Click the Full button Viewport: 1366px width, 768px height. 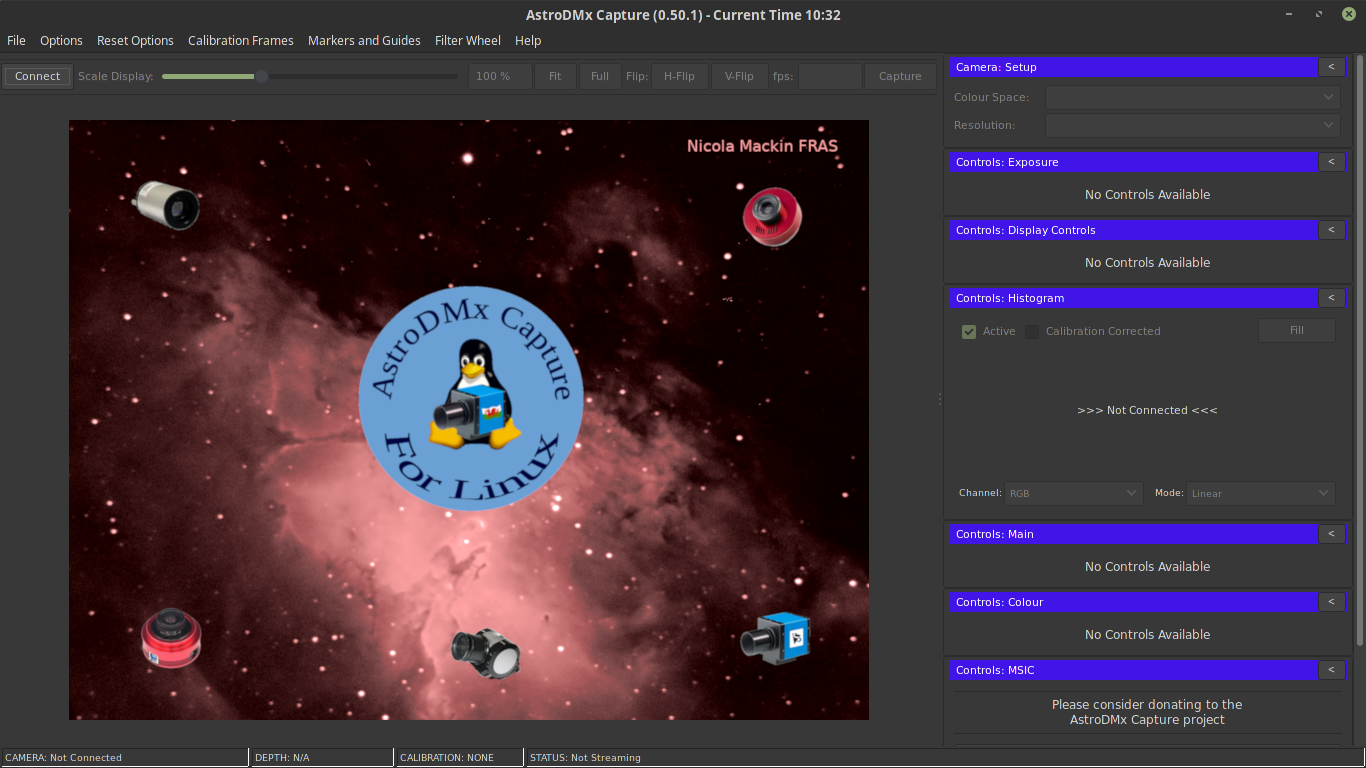tap(600, 76)
